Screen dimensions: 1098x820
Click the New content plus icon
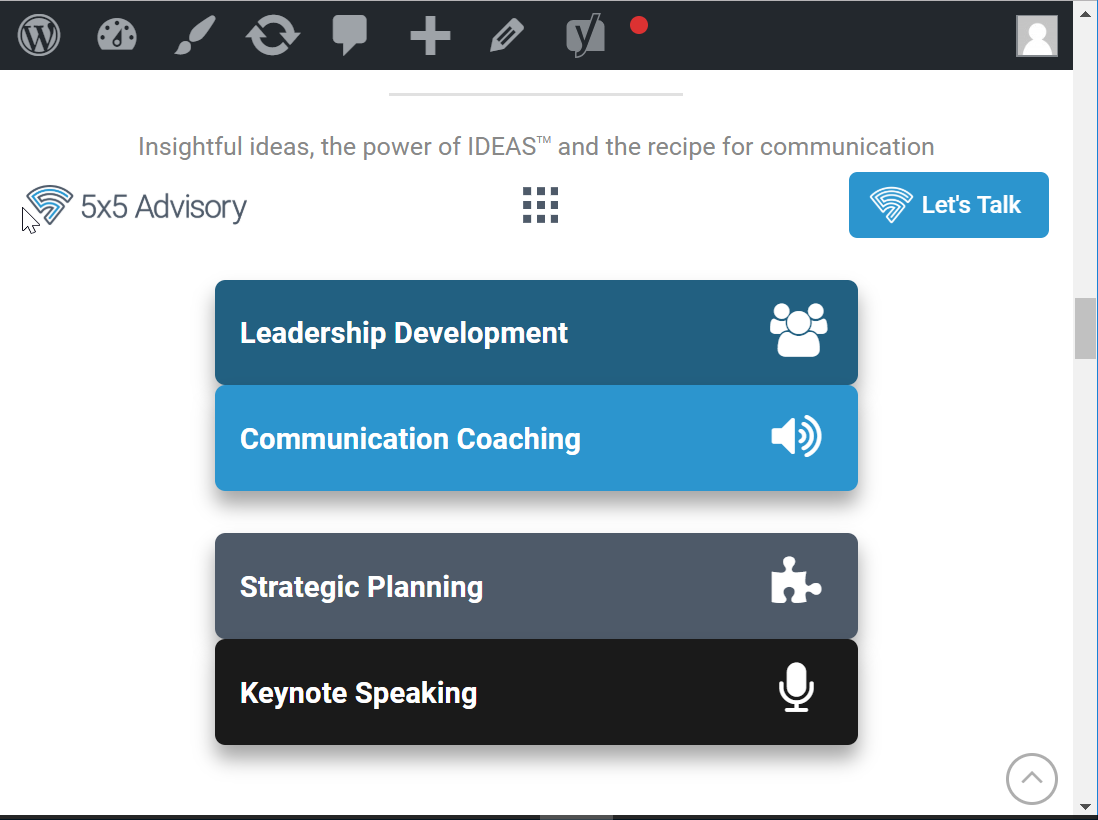[430, 37]
